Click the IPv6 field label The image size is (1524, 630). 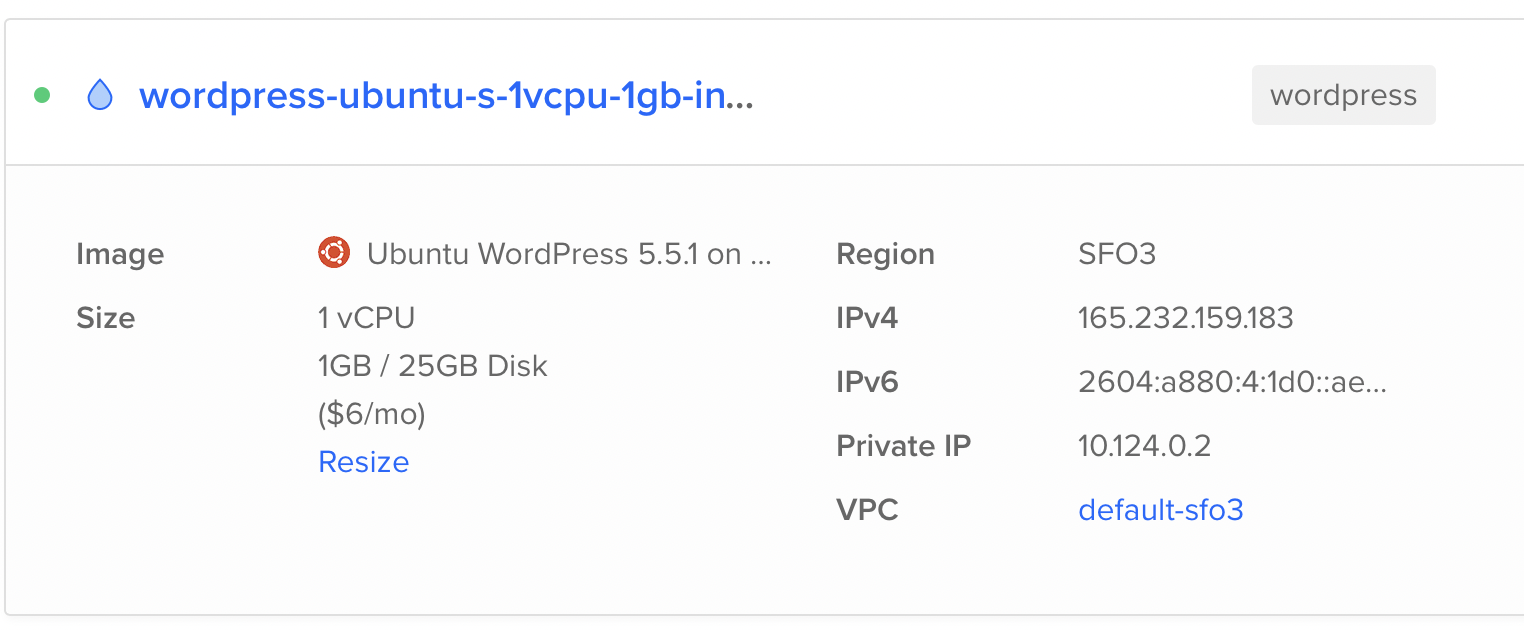click(x=866, y=382)
